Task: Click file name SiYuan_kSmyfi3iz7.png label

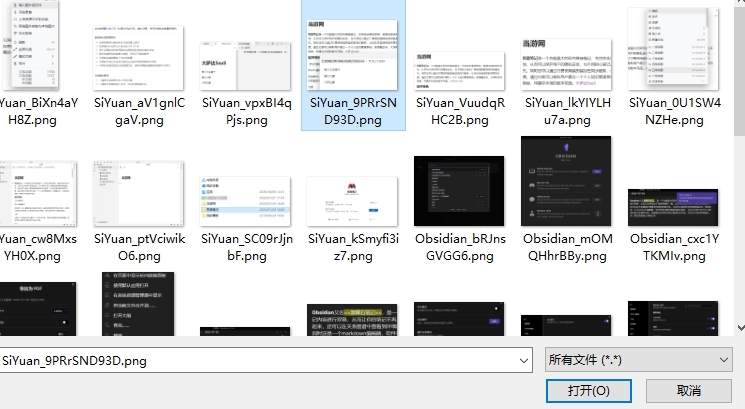Action: pyautogui.click(x=353, y=247)
